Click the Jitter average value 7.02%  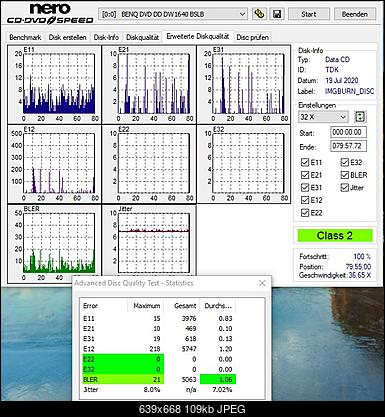tap(222, 390)
